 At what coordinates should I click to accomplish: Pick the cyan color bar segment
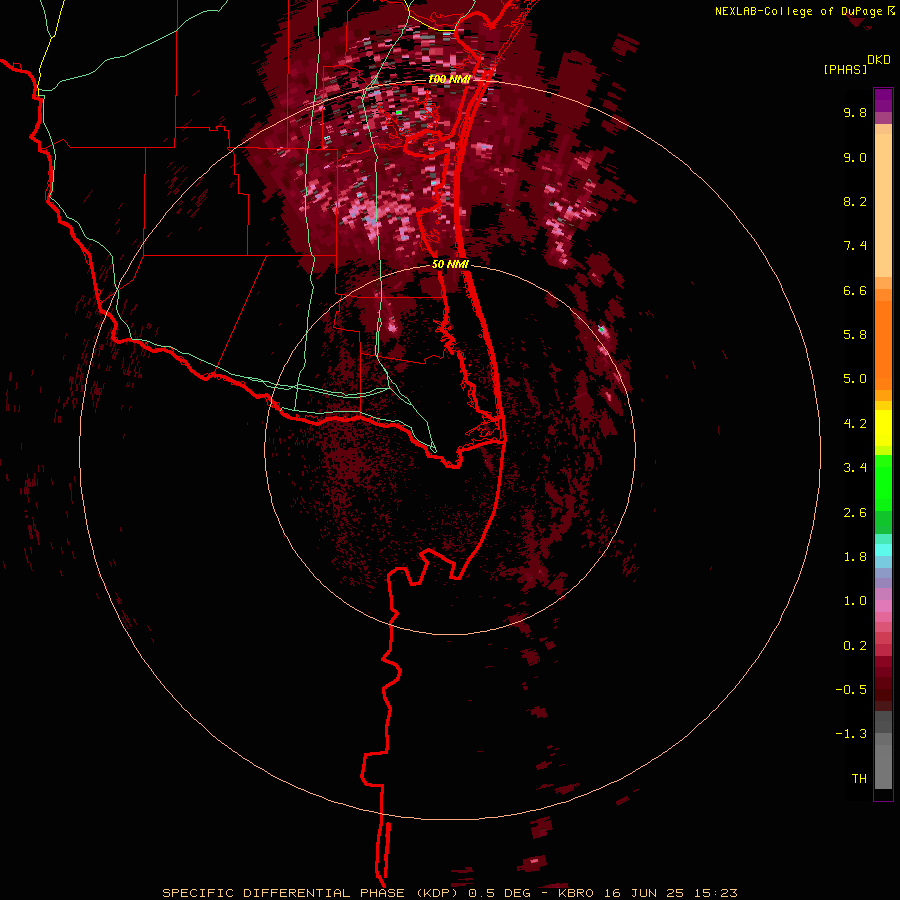(x=883, y=550)
